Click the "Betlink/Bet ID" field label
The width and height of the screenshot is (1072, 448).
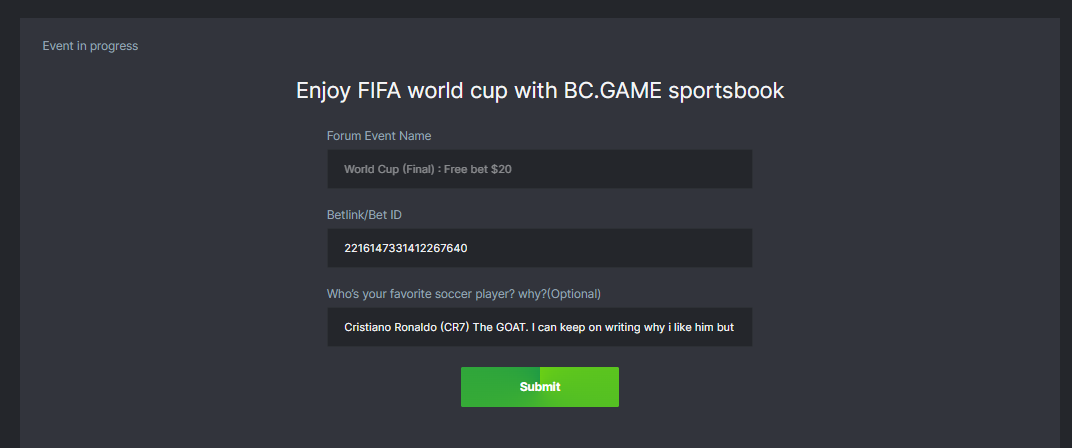click(x=365, y=215)
